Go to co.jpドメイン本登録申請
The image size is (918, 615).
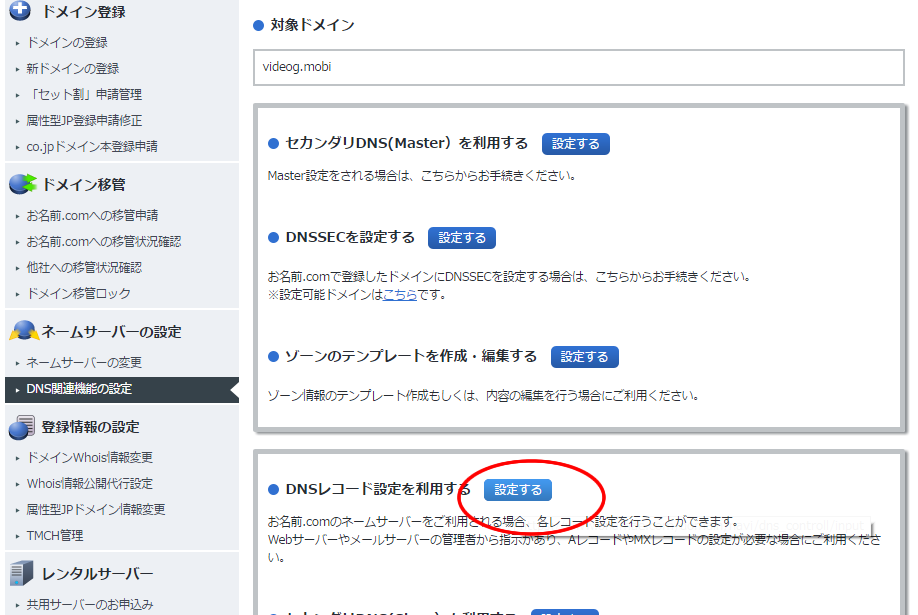click(91, 146)
